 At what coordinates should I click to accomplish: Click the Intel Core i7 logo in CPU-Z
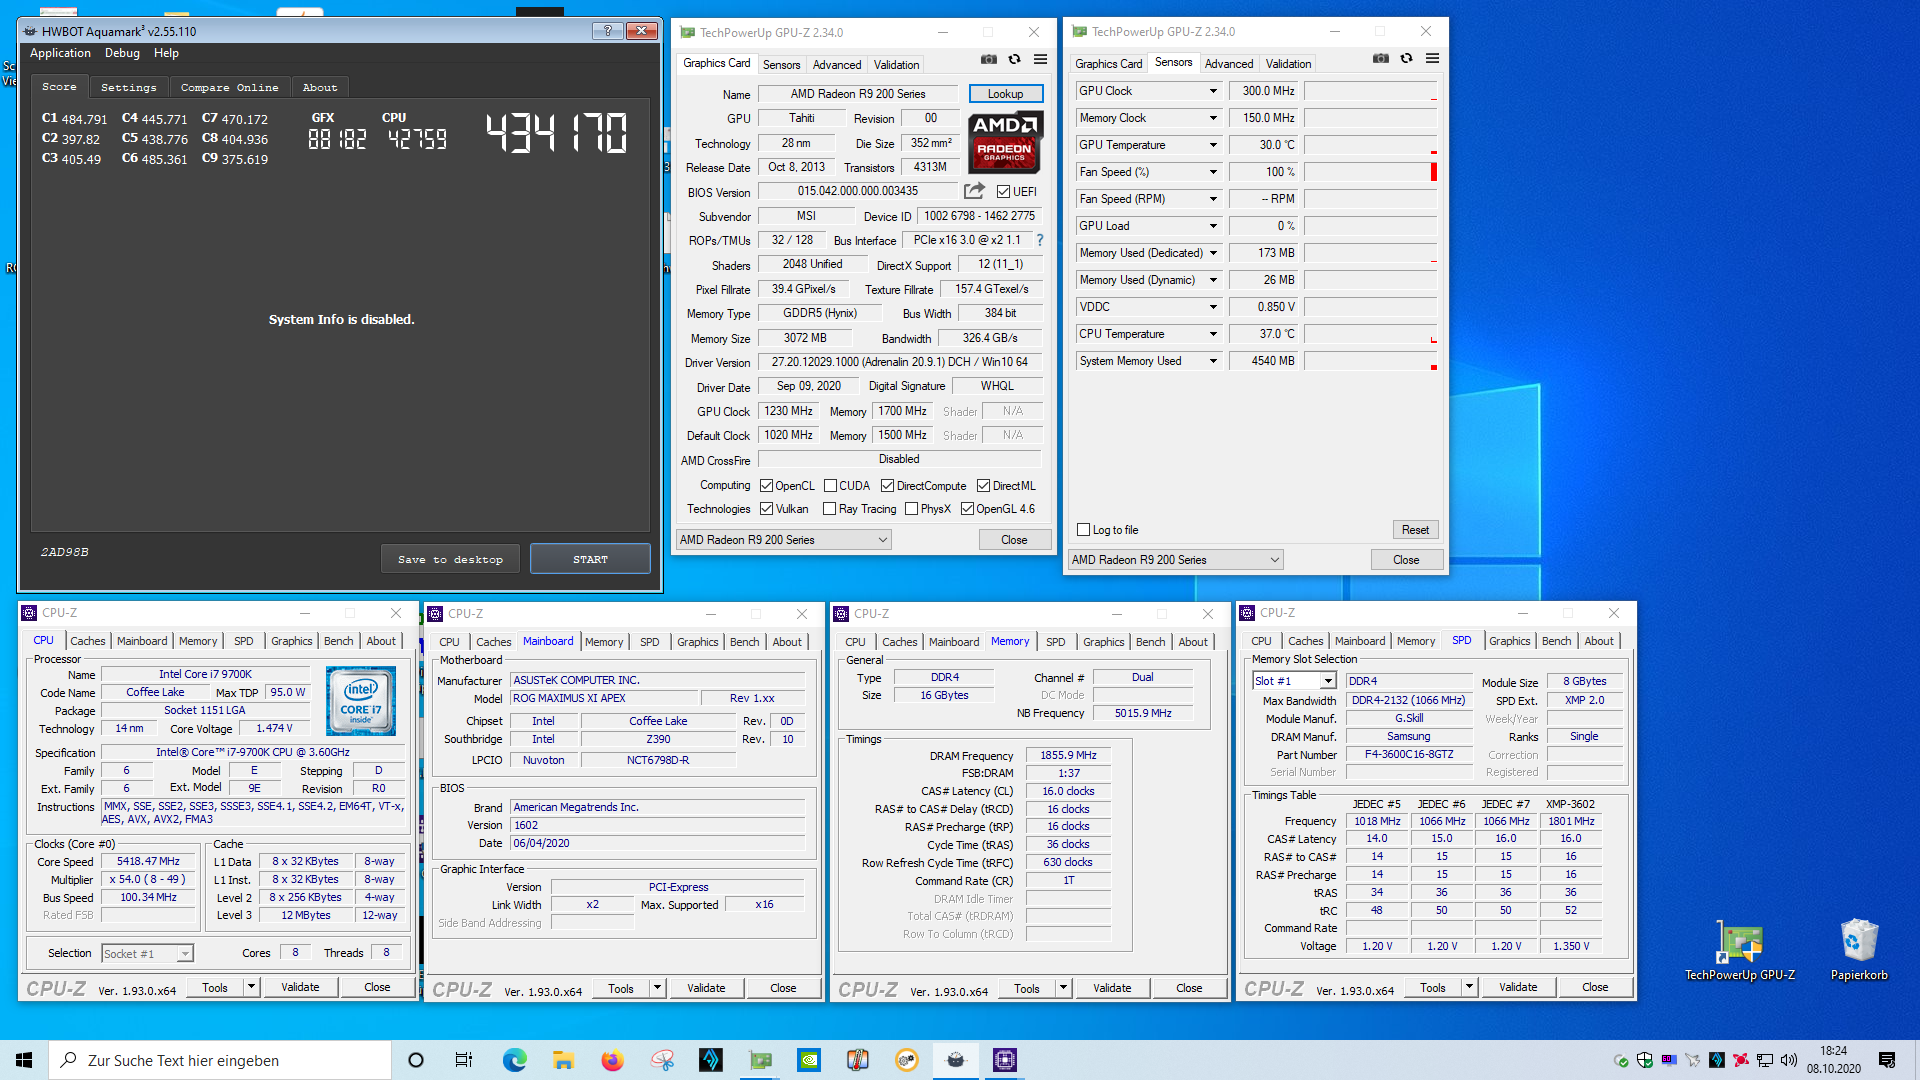point(361,701)
